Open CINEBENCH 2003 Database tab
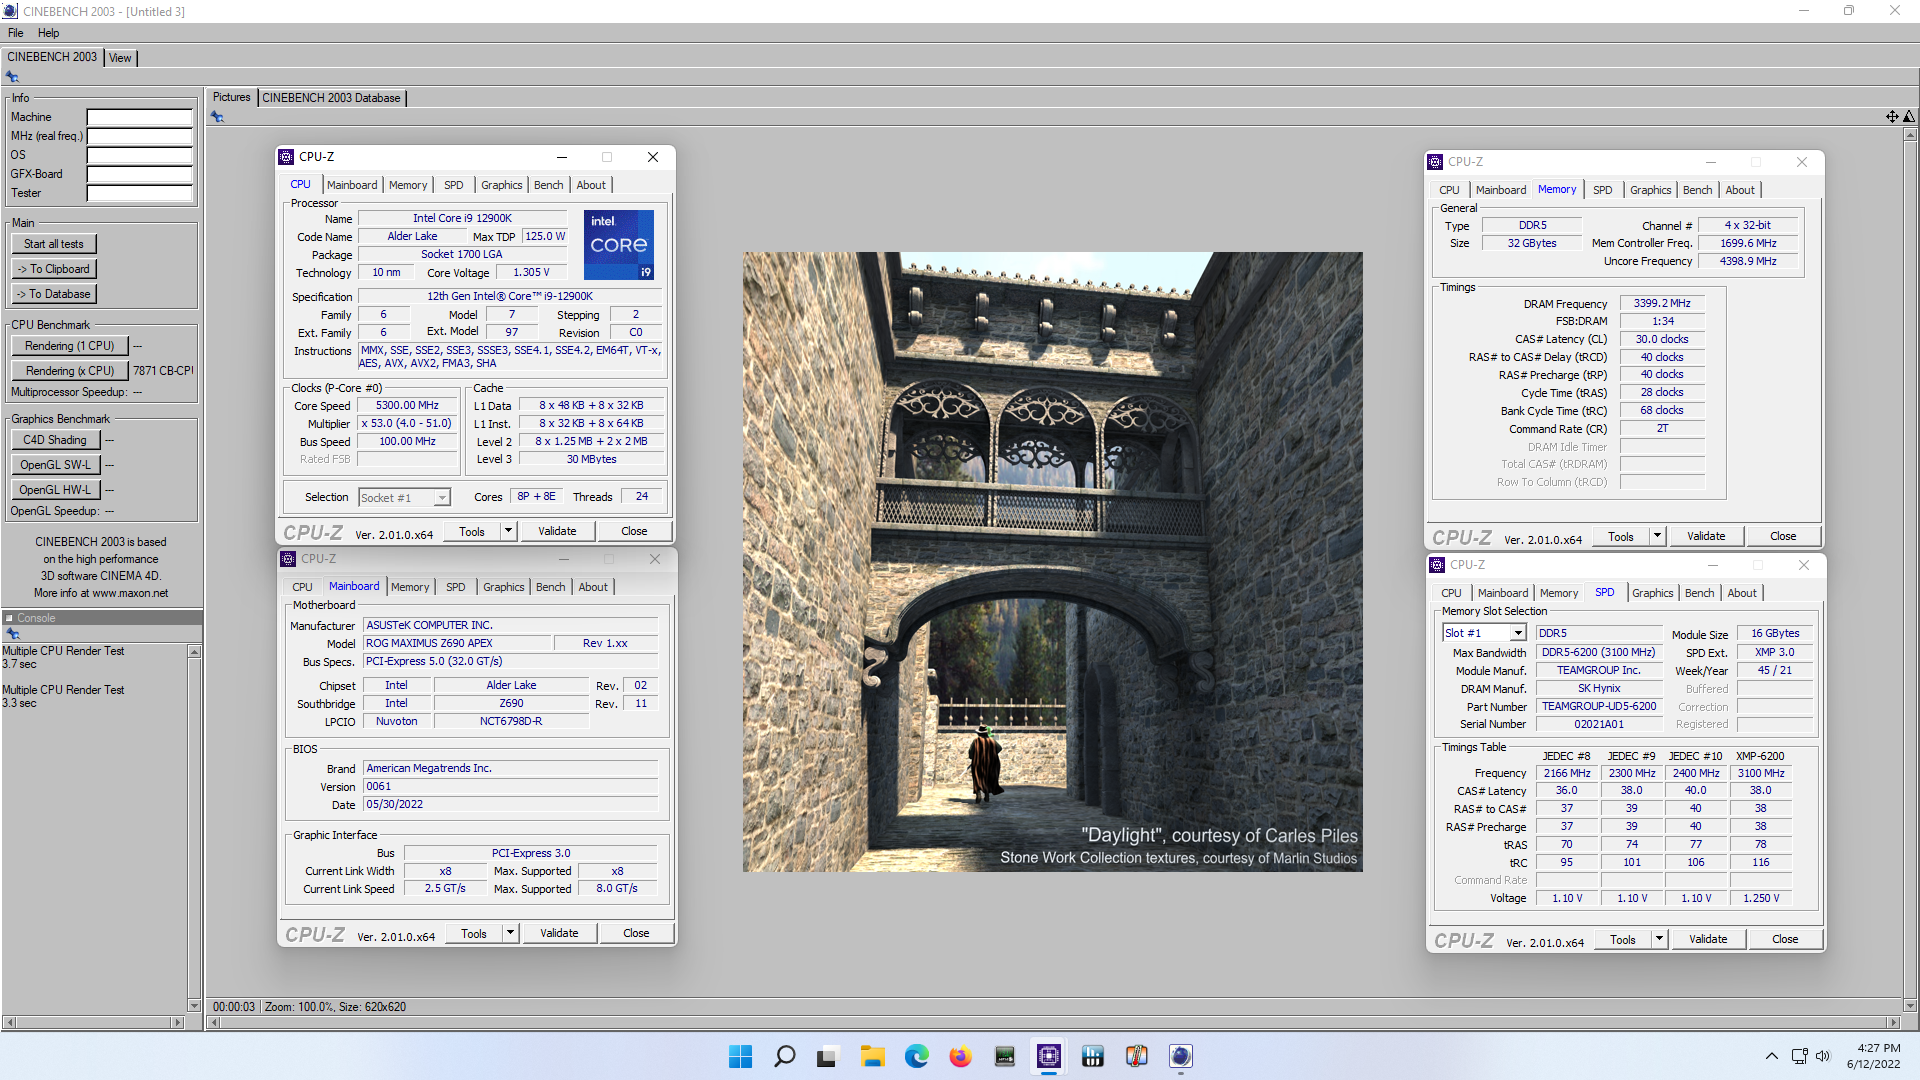 331,98
